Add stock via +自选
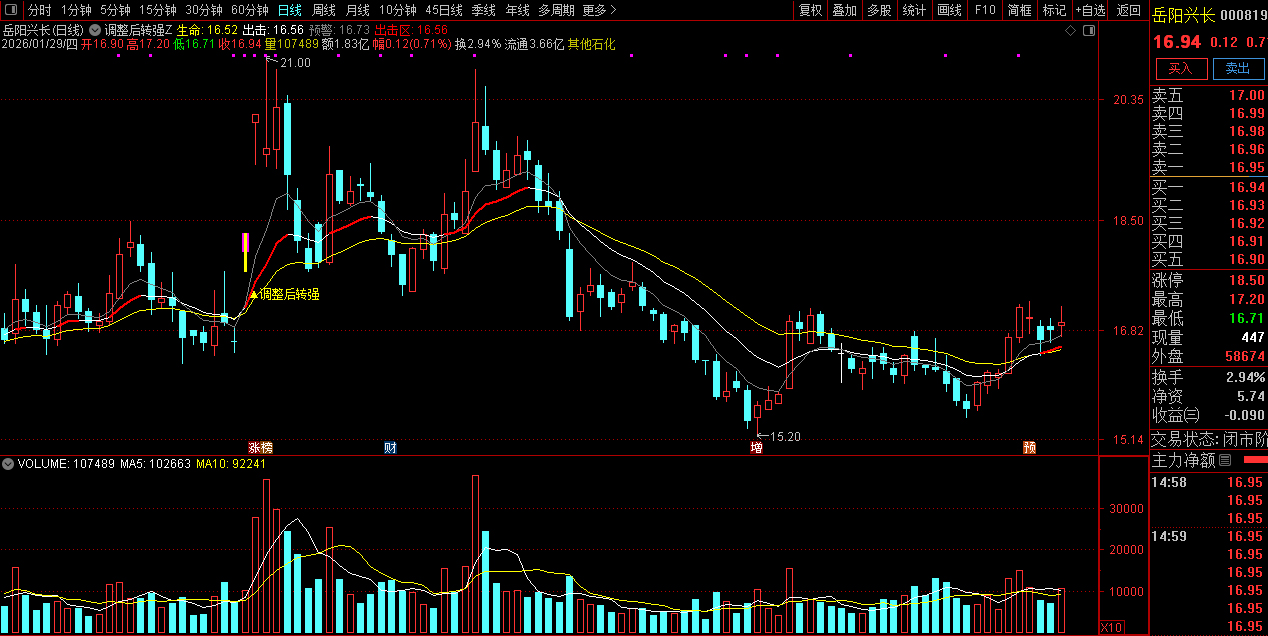The height and width of the screenshot is (636, 1268). click(1091, 10)
